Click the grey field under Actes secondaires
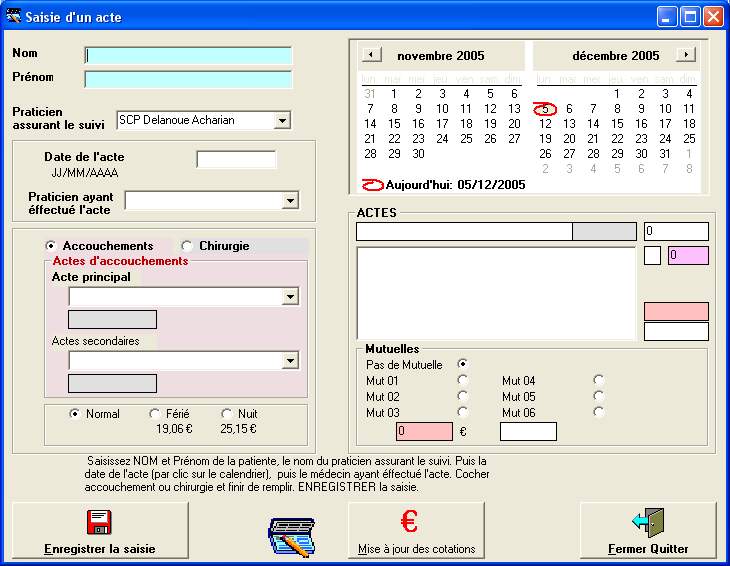Image resolution: width=730 pixels, height=566 pixels. pyautogui.click(x=112, y=384)
